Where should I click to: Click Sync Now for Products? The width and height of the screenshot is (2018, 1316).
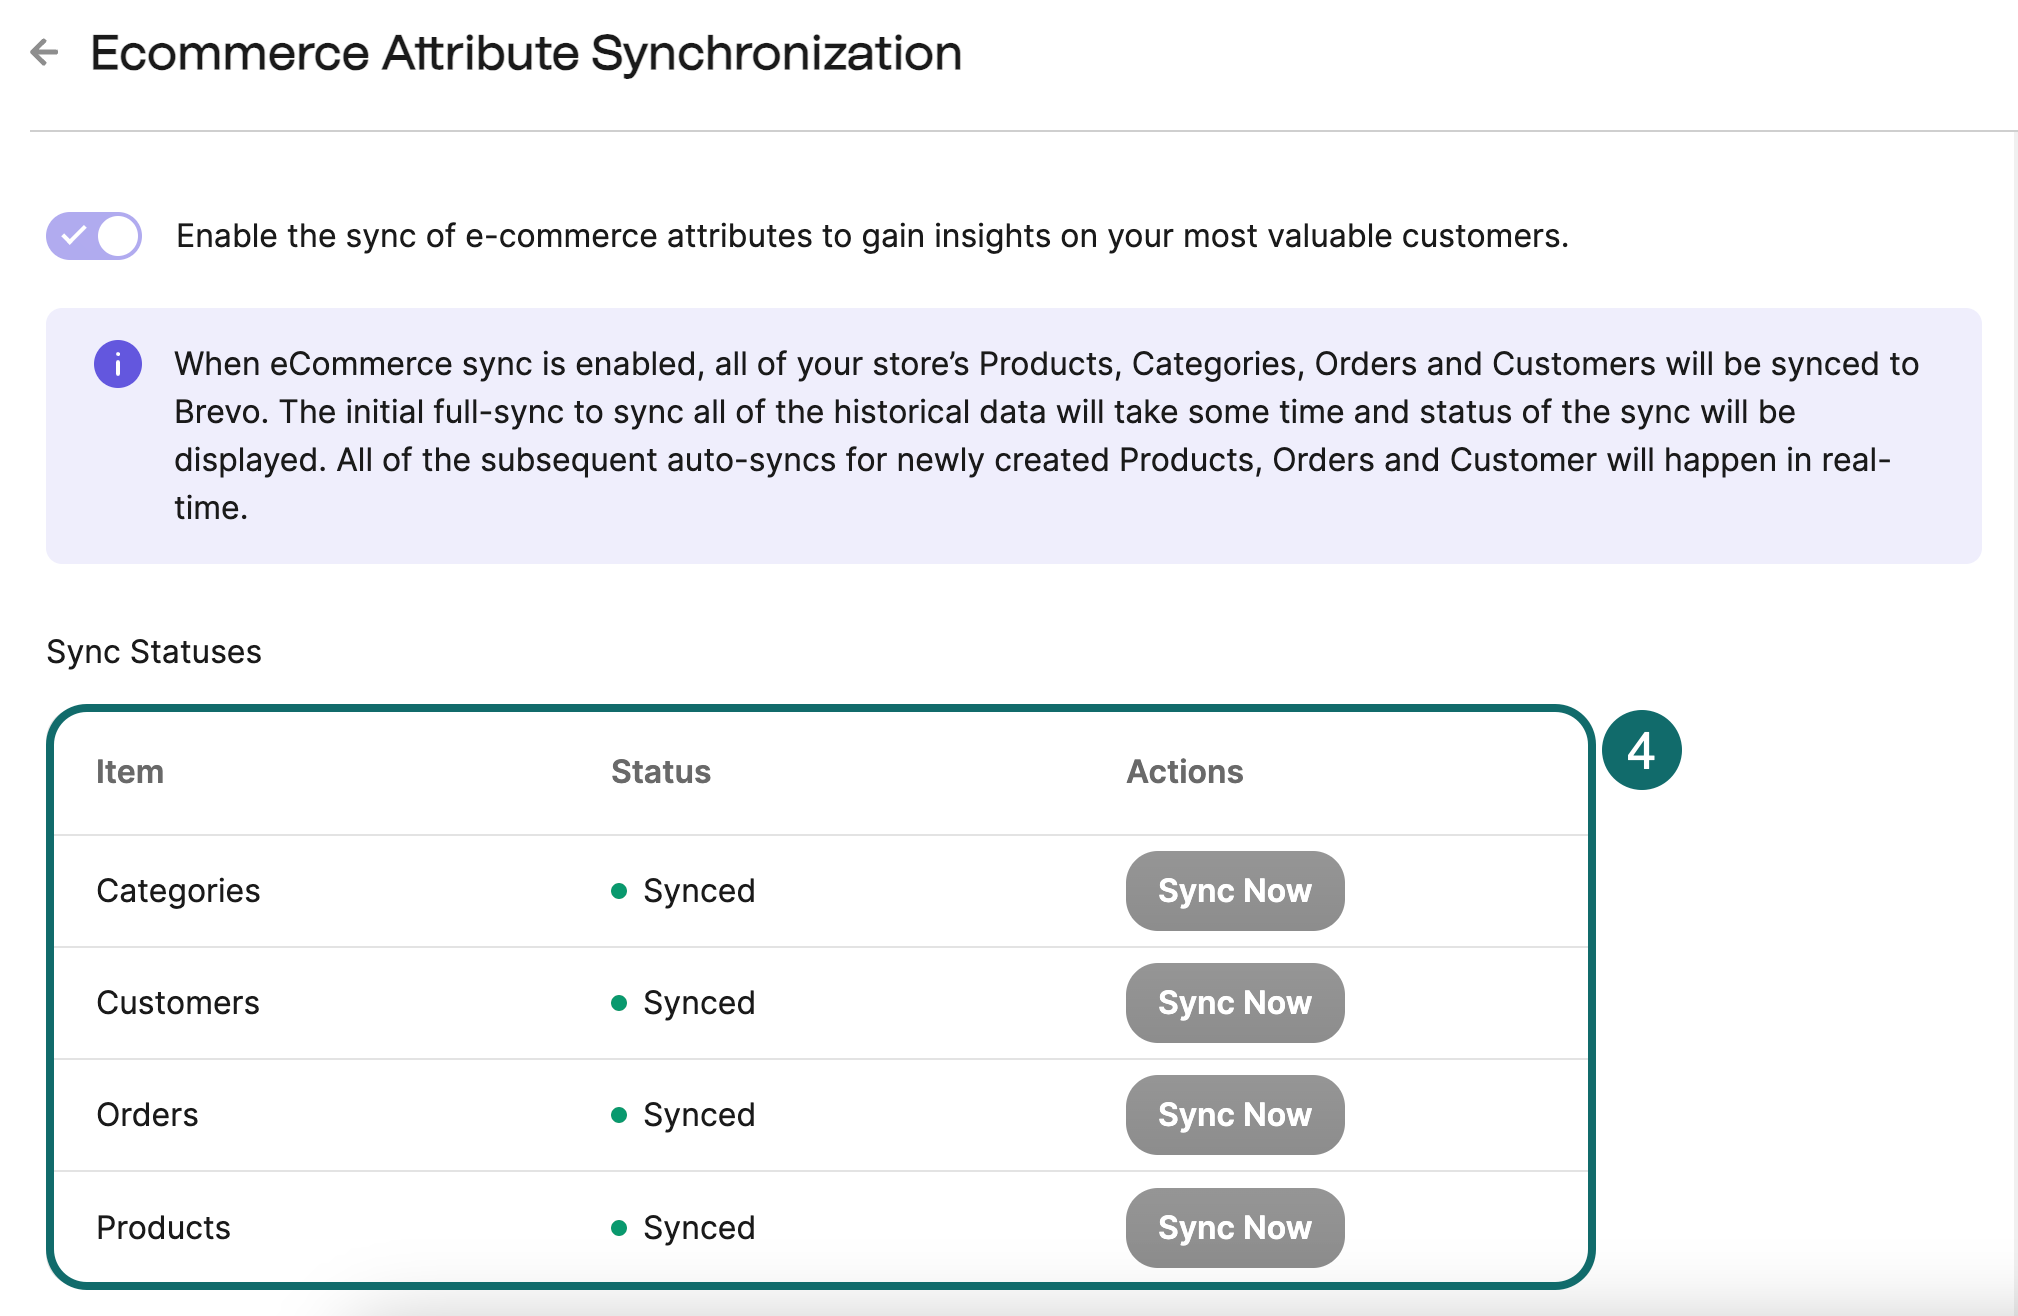coord(1235,1228)
